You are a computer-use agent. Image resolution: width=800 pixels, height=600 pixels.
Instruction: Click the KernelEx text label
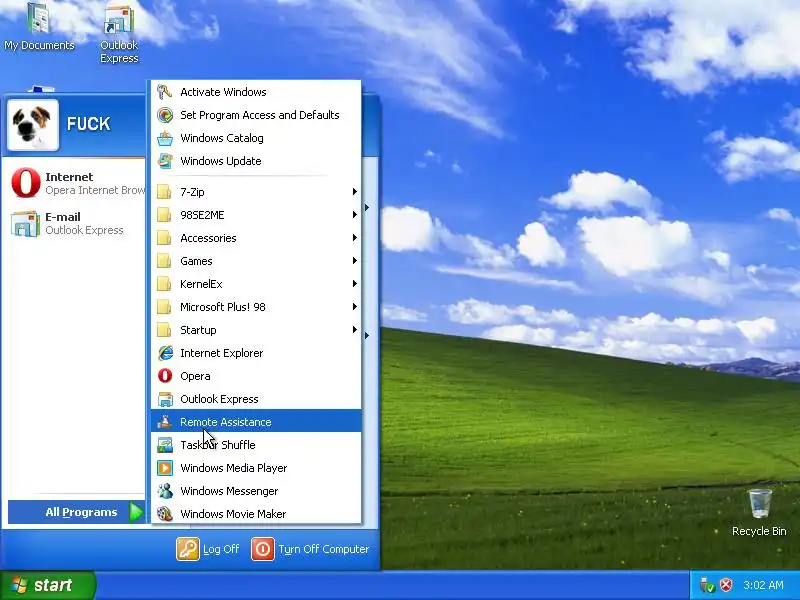(x=201, y=284)
